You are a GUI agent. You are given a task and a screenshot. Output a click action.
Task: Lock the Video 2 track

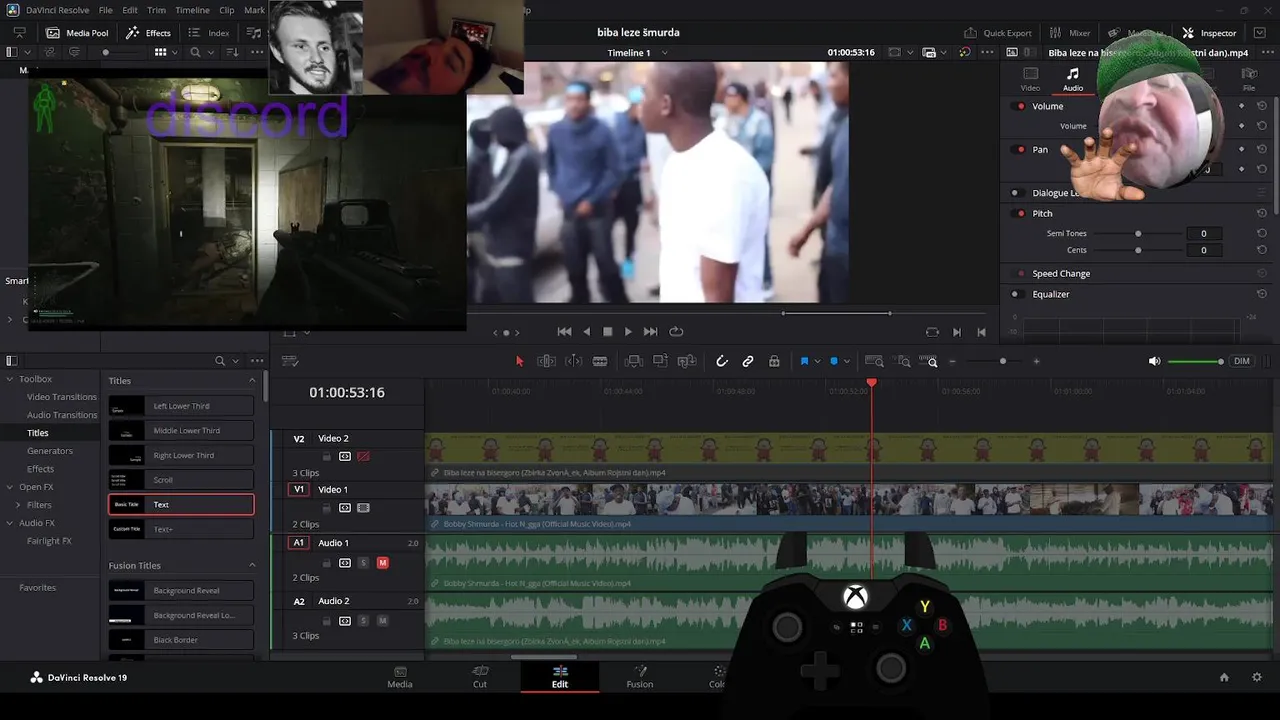pos(326,456)
